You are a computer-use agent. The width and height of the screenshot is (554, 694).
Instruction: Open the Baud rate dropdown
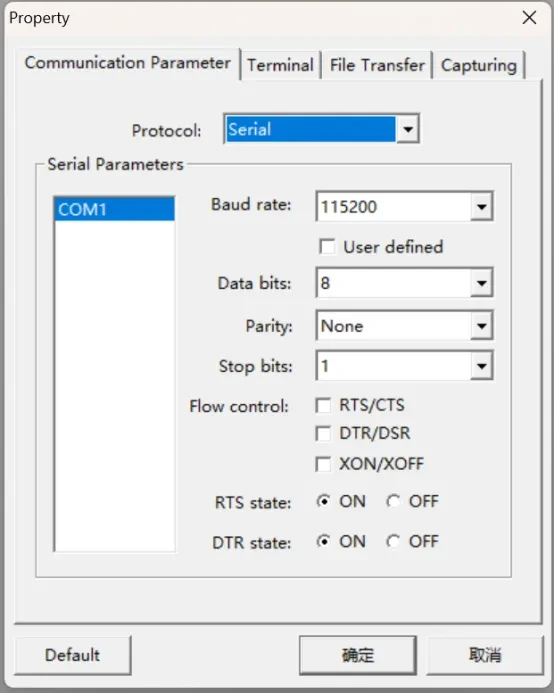[x=481, y=206]
